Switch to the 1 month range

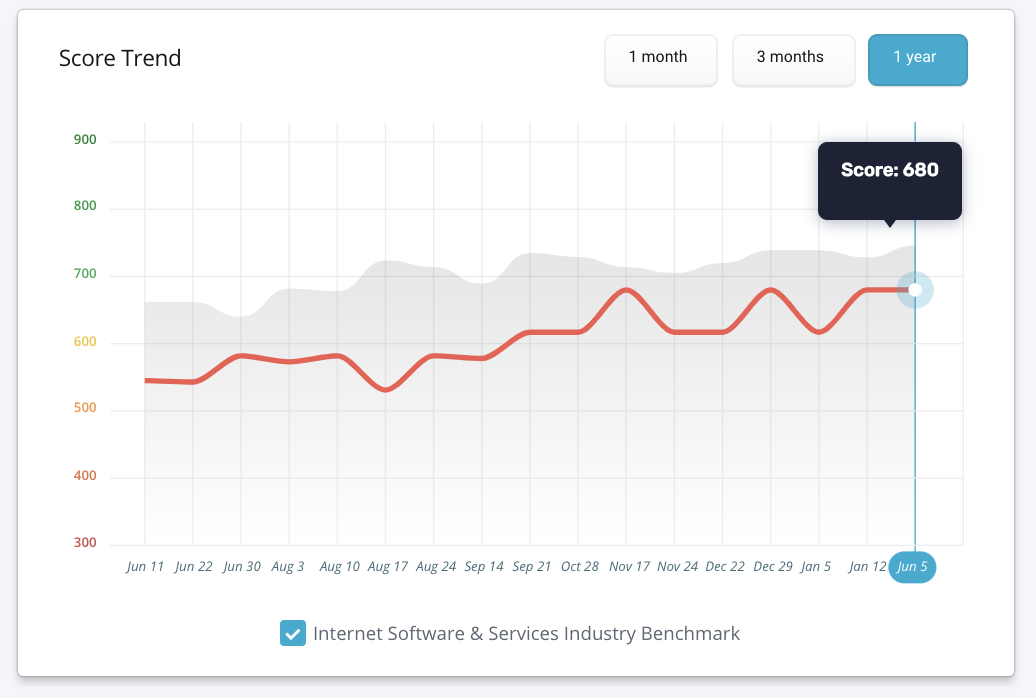(x=660, y=59)
